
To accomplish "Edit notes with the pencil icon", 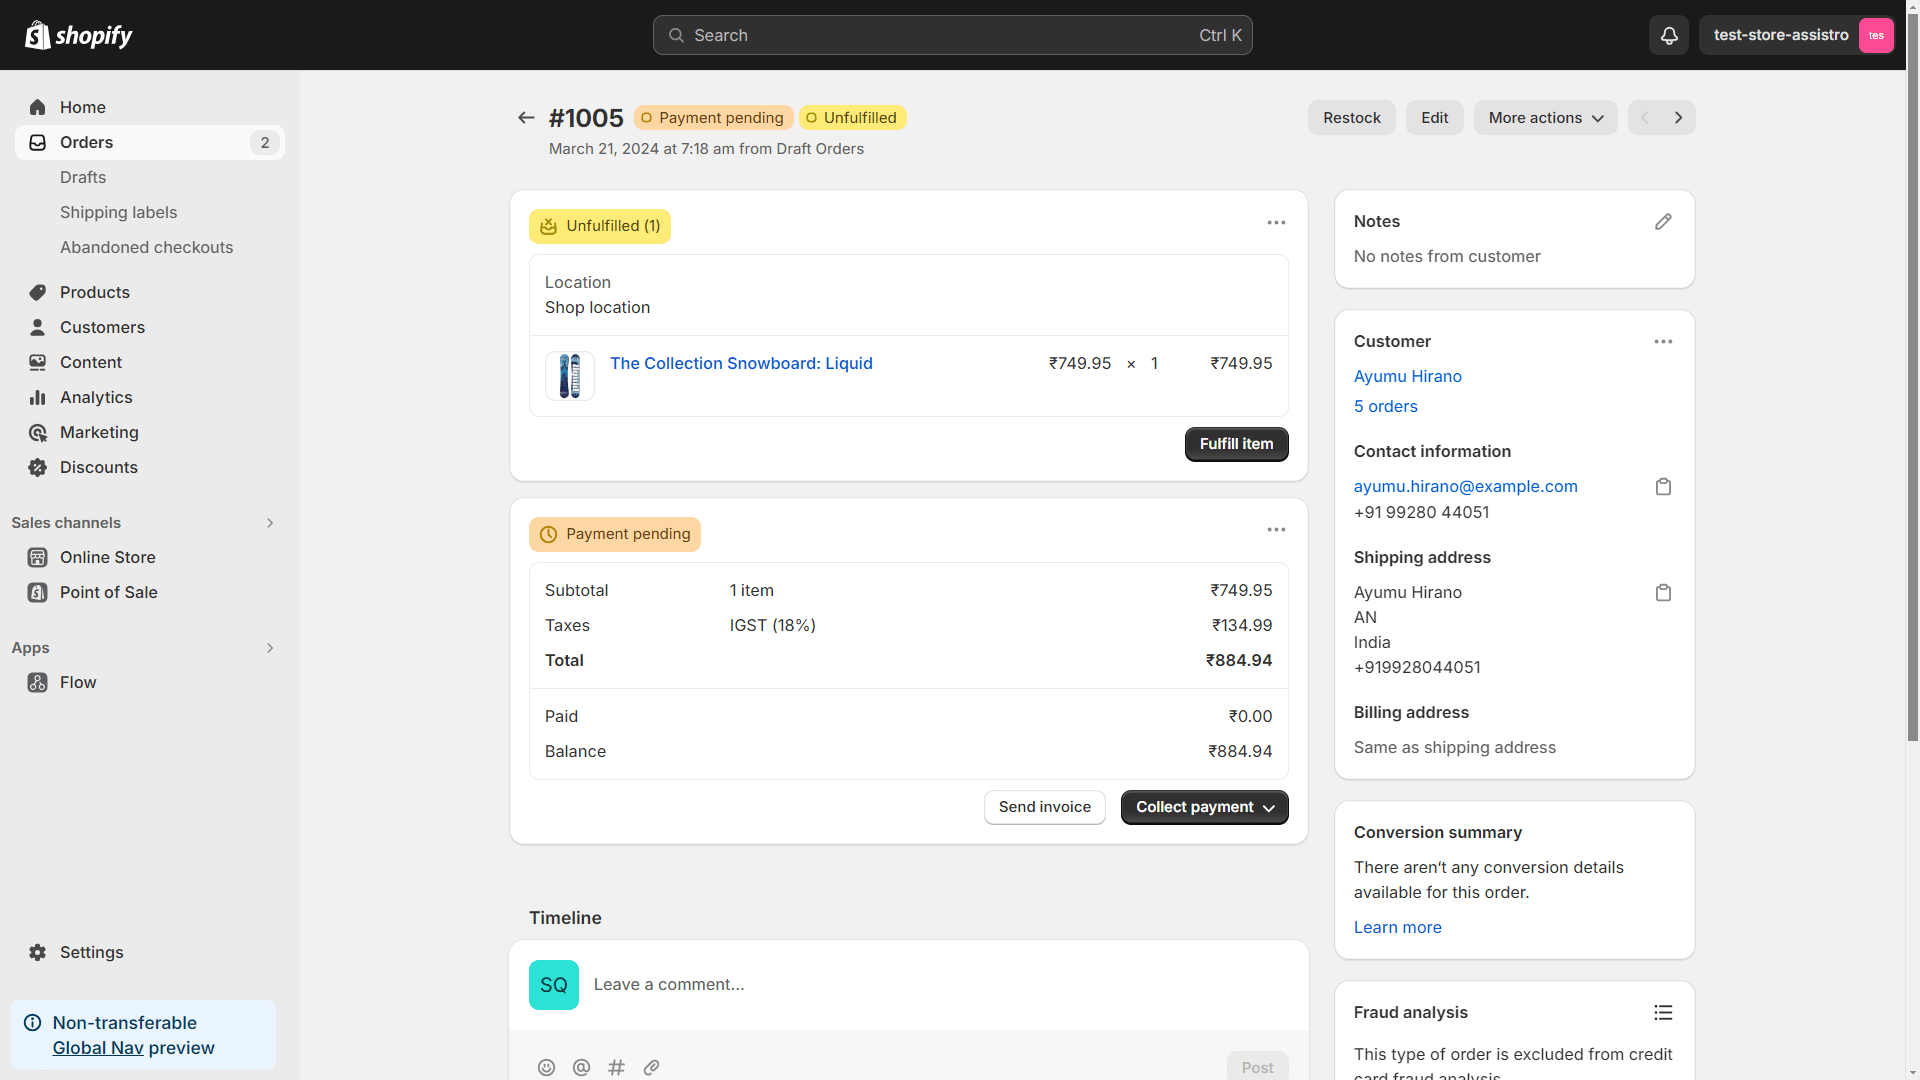I will [1663, 222].
